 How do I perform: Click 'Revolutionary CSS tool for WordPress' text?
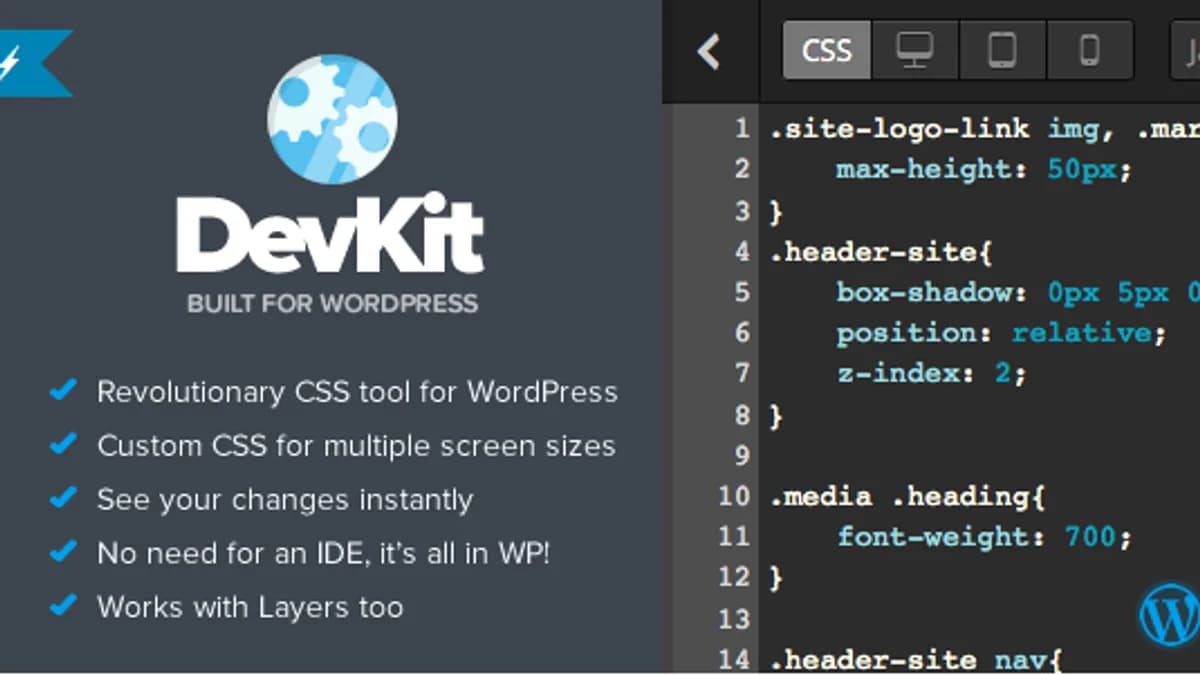[357, 392]
